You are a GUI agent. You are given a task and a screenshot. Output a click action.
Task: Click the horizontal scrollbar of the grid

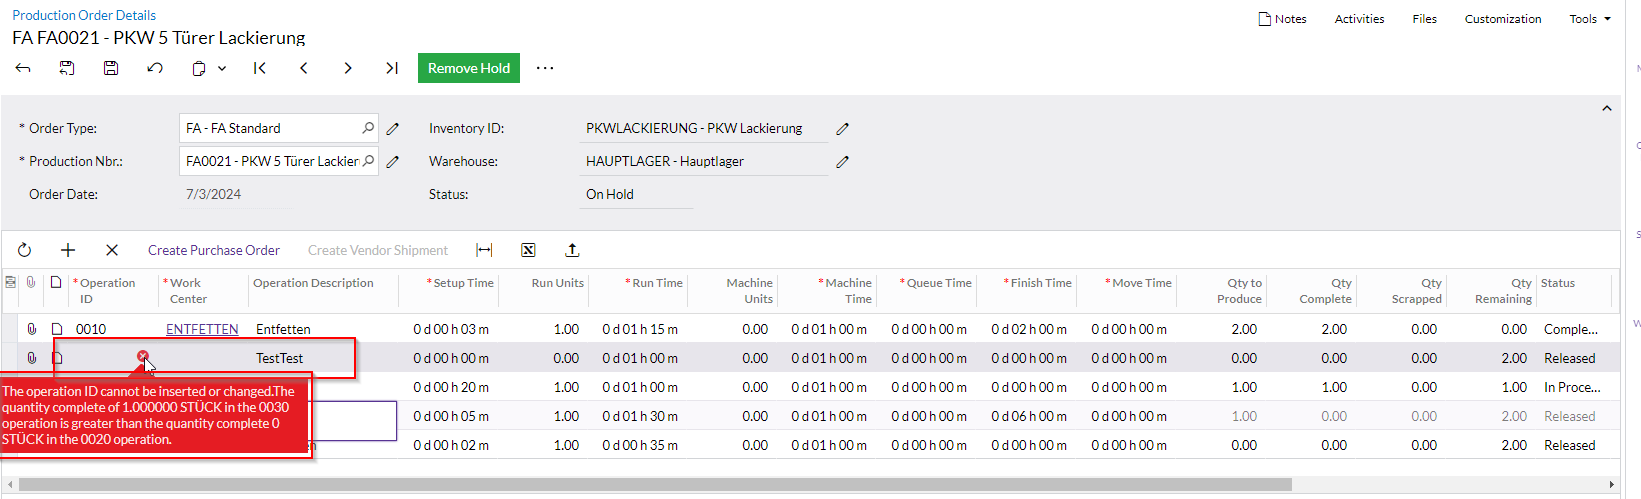[655, 485]
